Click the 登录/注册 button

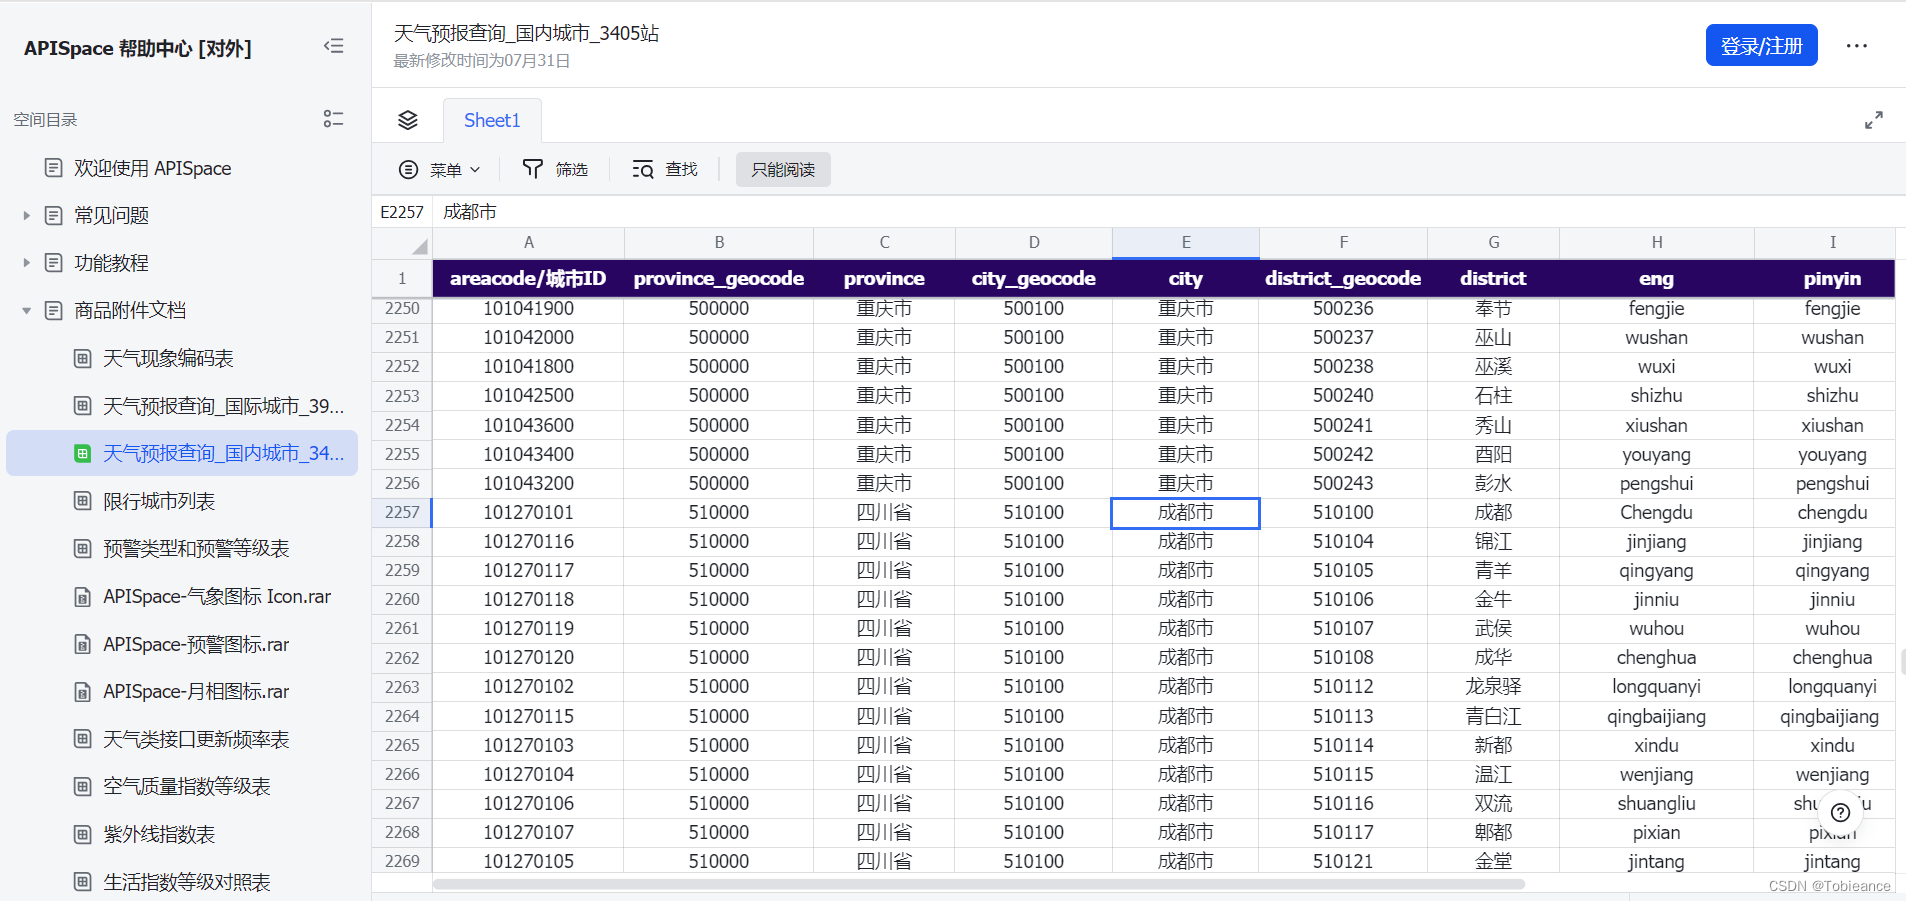[x=1761, y=46]
